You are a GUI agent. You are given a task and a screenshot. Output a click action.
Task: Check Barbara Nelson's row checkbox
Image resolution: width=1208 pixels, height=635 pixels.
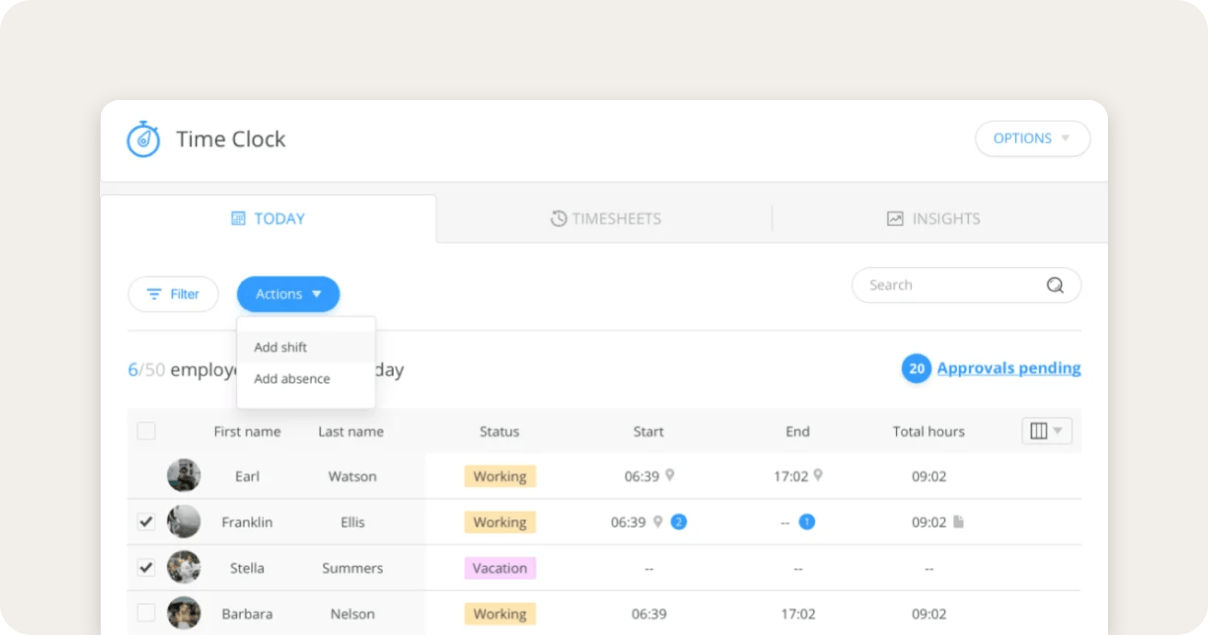pos(146,613)
